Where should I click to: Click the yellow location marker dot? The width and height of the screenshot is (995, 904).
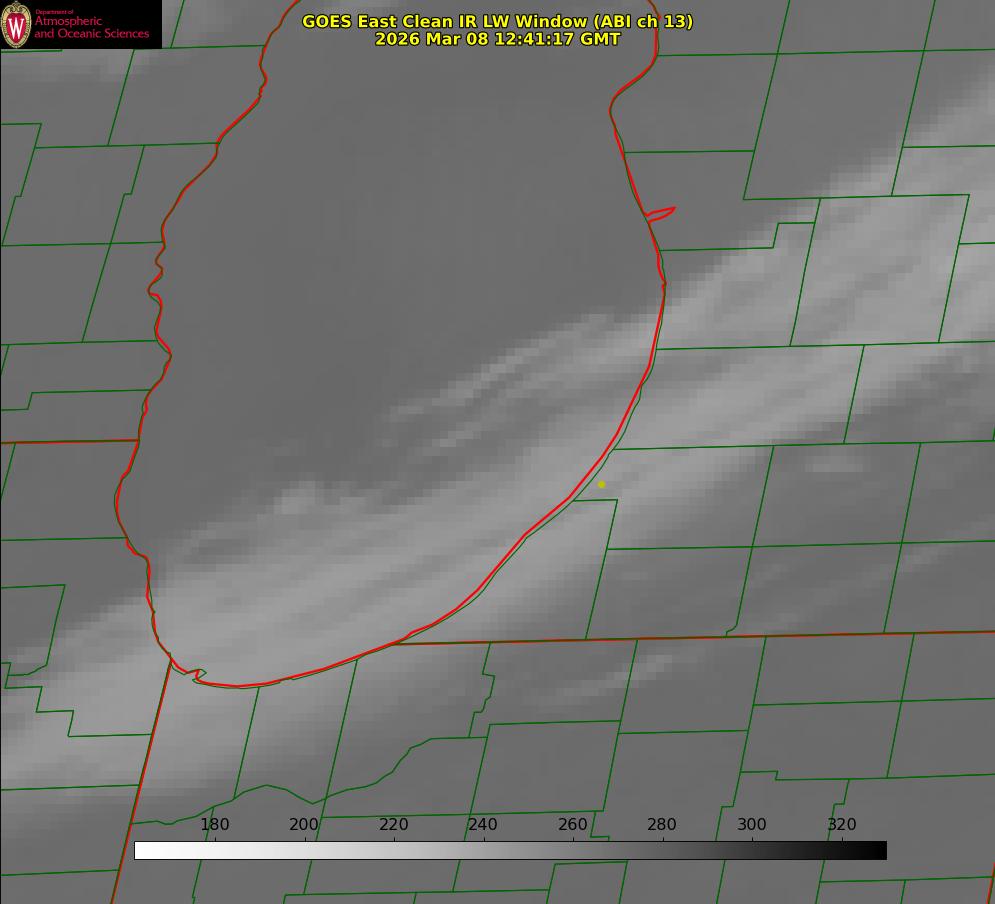pyautogui.click(x=601, y=485)
